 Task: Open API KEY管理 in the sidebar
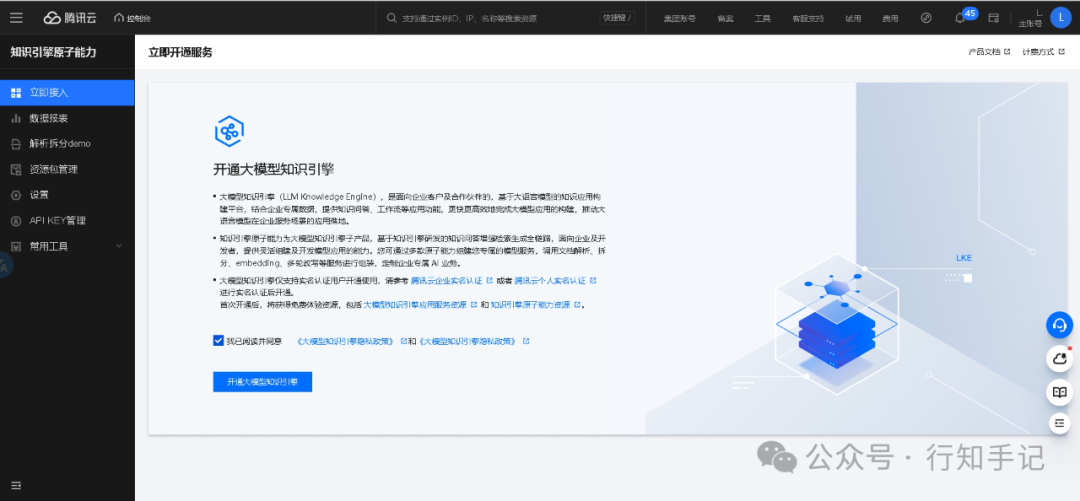(67, 221)
